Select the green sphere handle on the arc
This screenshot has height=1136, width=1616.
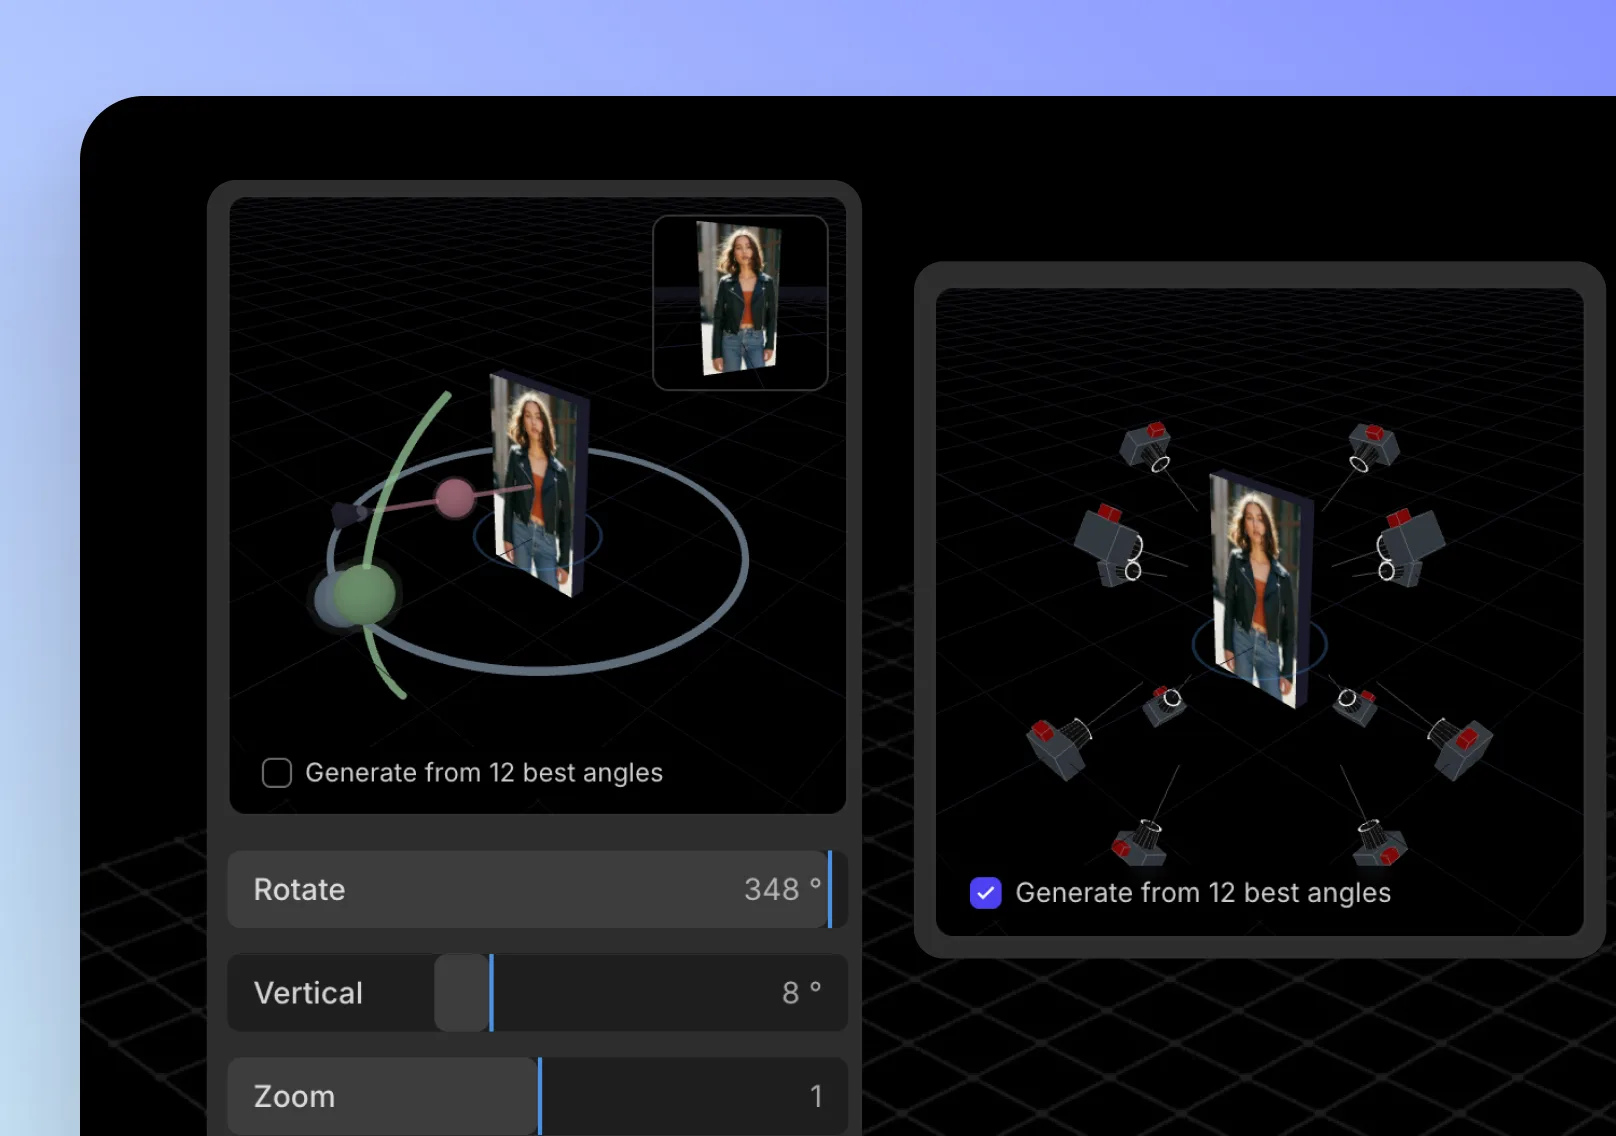click(x=363, y=594)
